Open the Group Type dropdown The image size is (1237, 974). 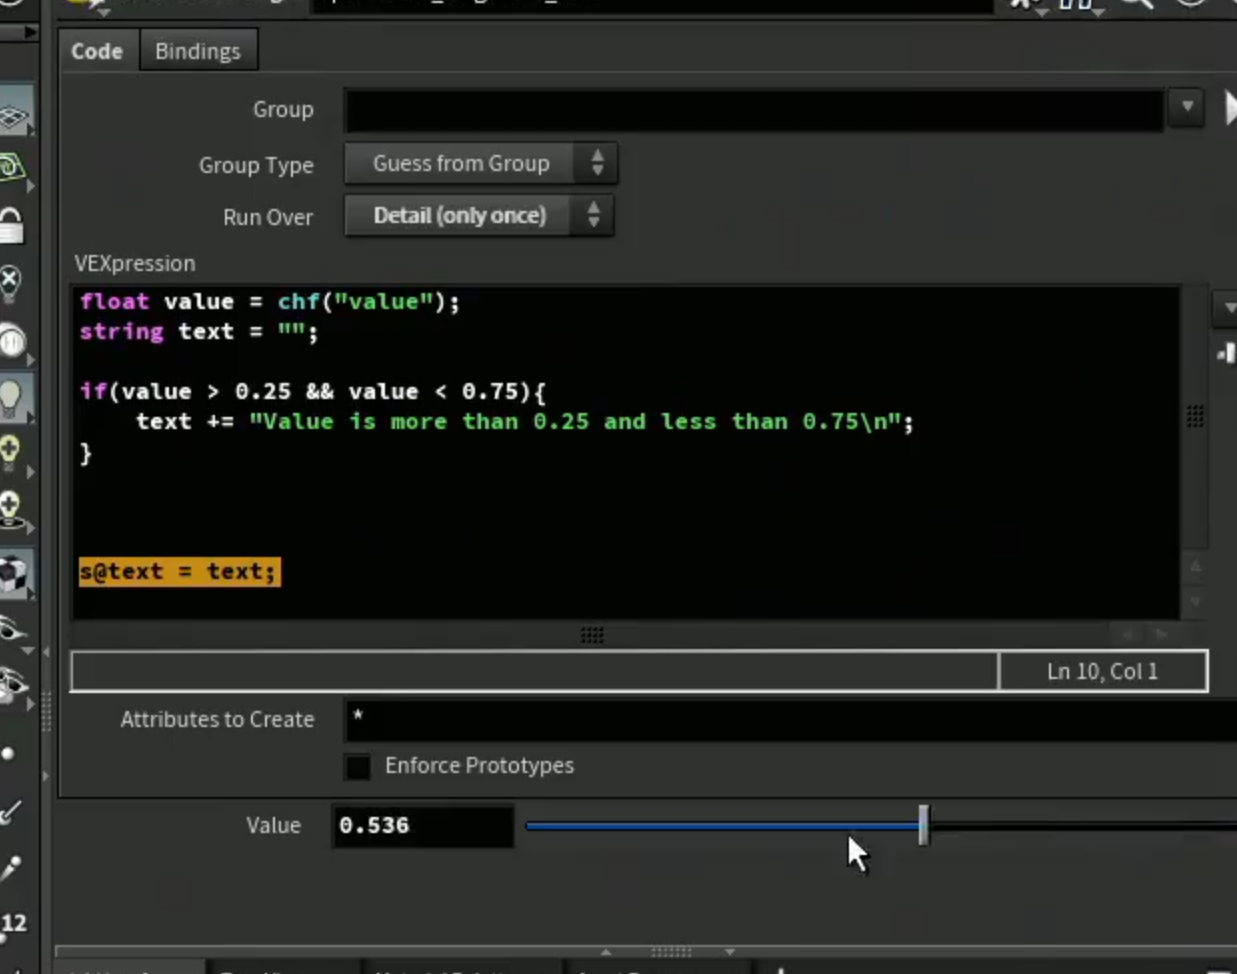[481, 164]
